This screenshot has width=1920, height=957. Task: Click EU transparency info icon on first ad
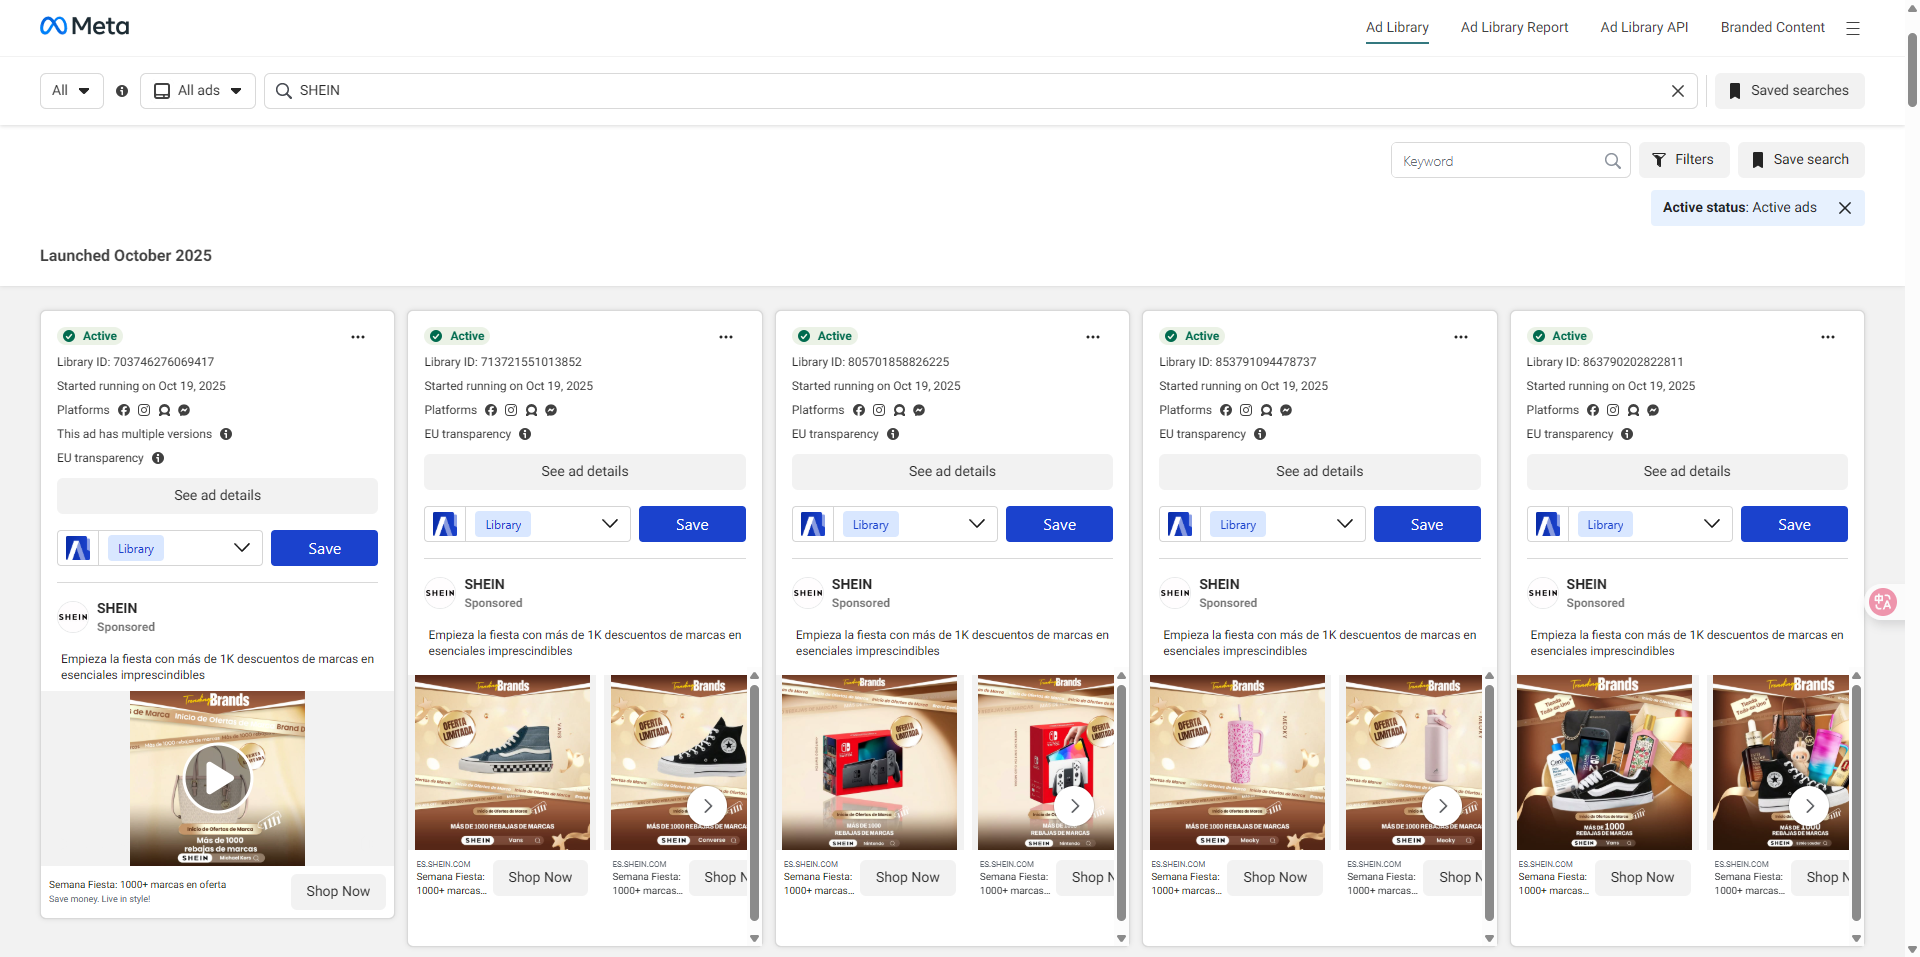pos(158,458)
